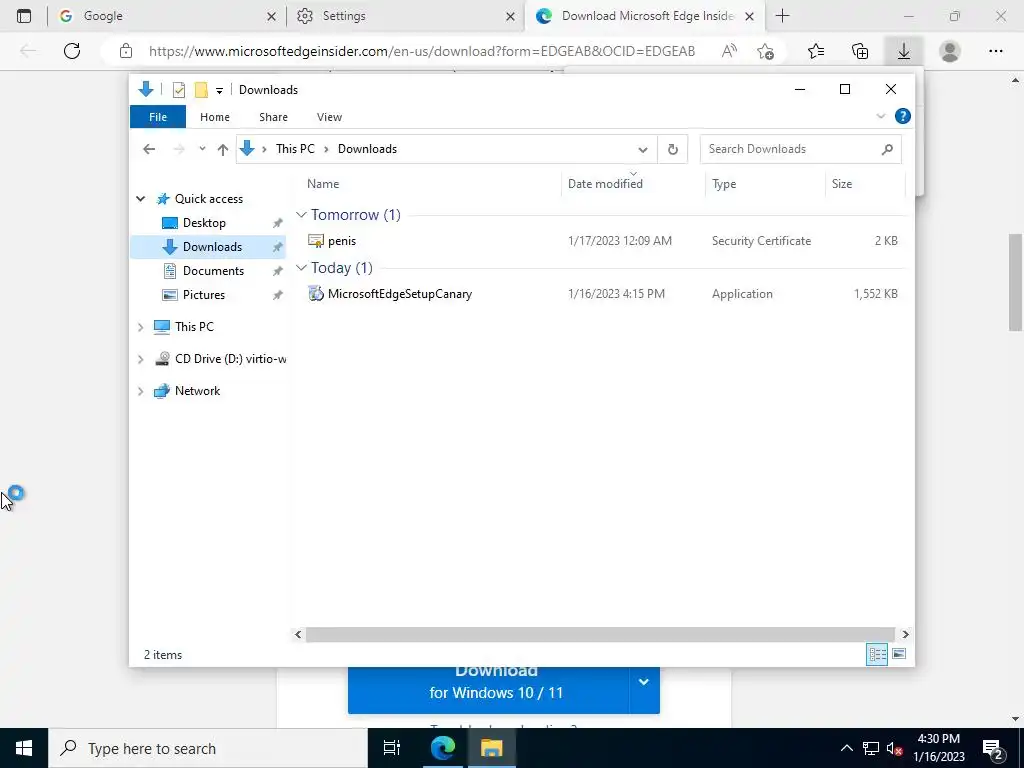Open the Share ribbon tab
The height and width of the screenshot is (768, 1024).
(x=273, y=117)
